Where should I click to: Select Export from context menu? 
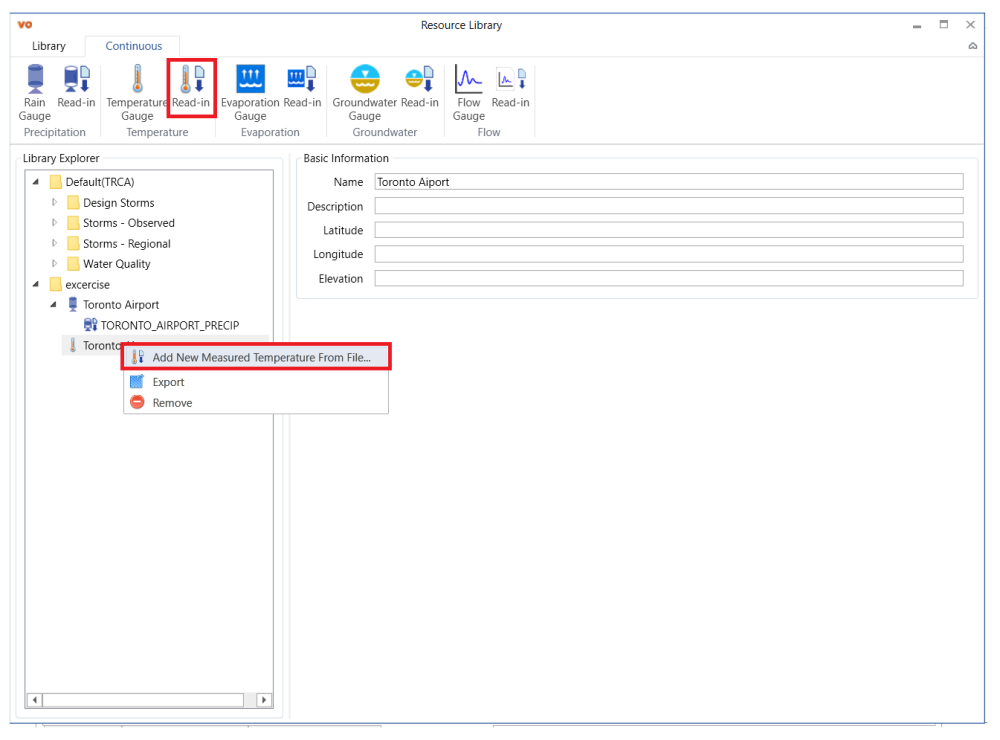(256, 382)
